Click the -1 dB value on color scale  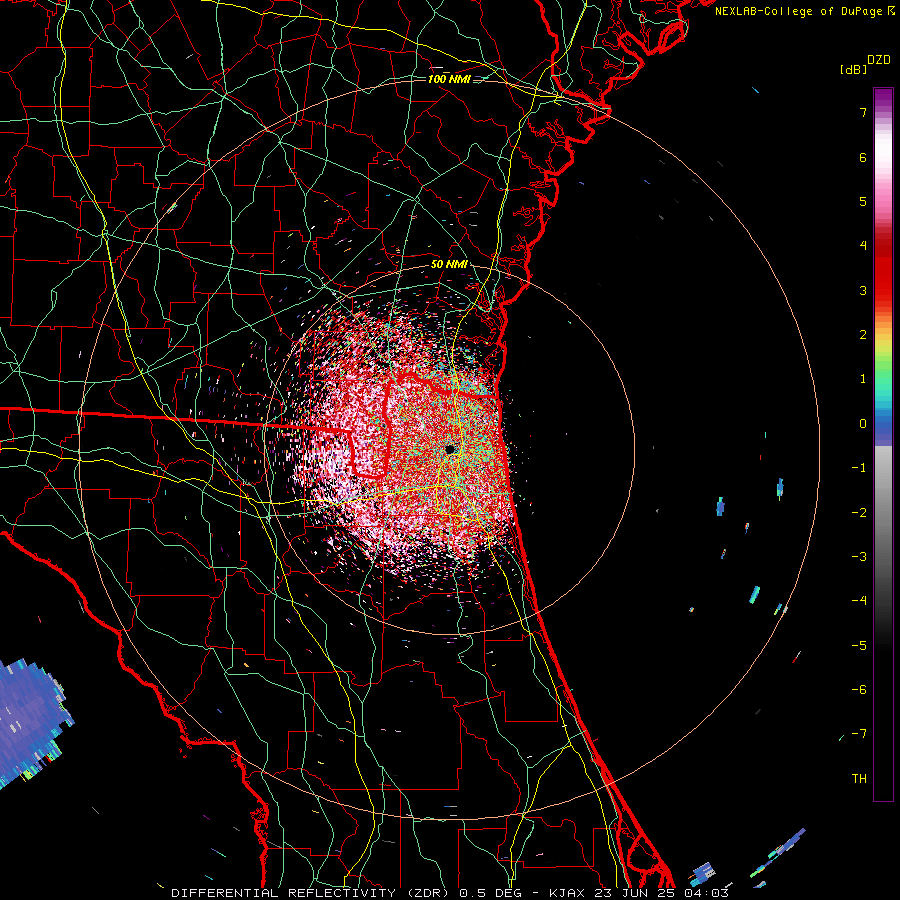[x=859, y=468]
